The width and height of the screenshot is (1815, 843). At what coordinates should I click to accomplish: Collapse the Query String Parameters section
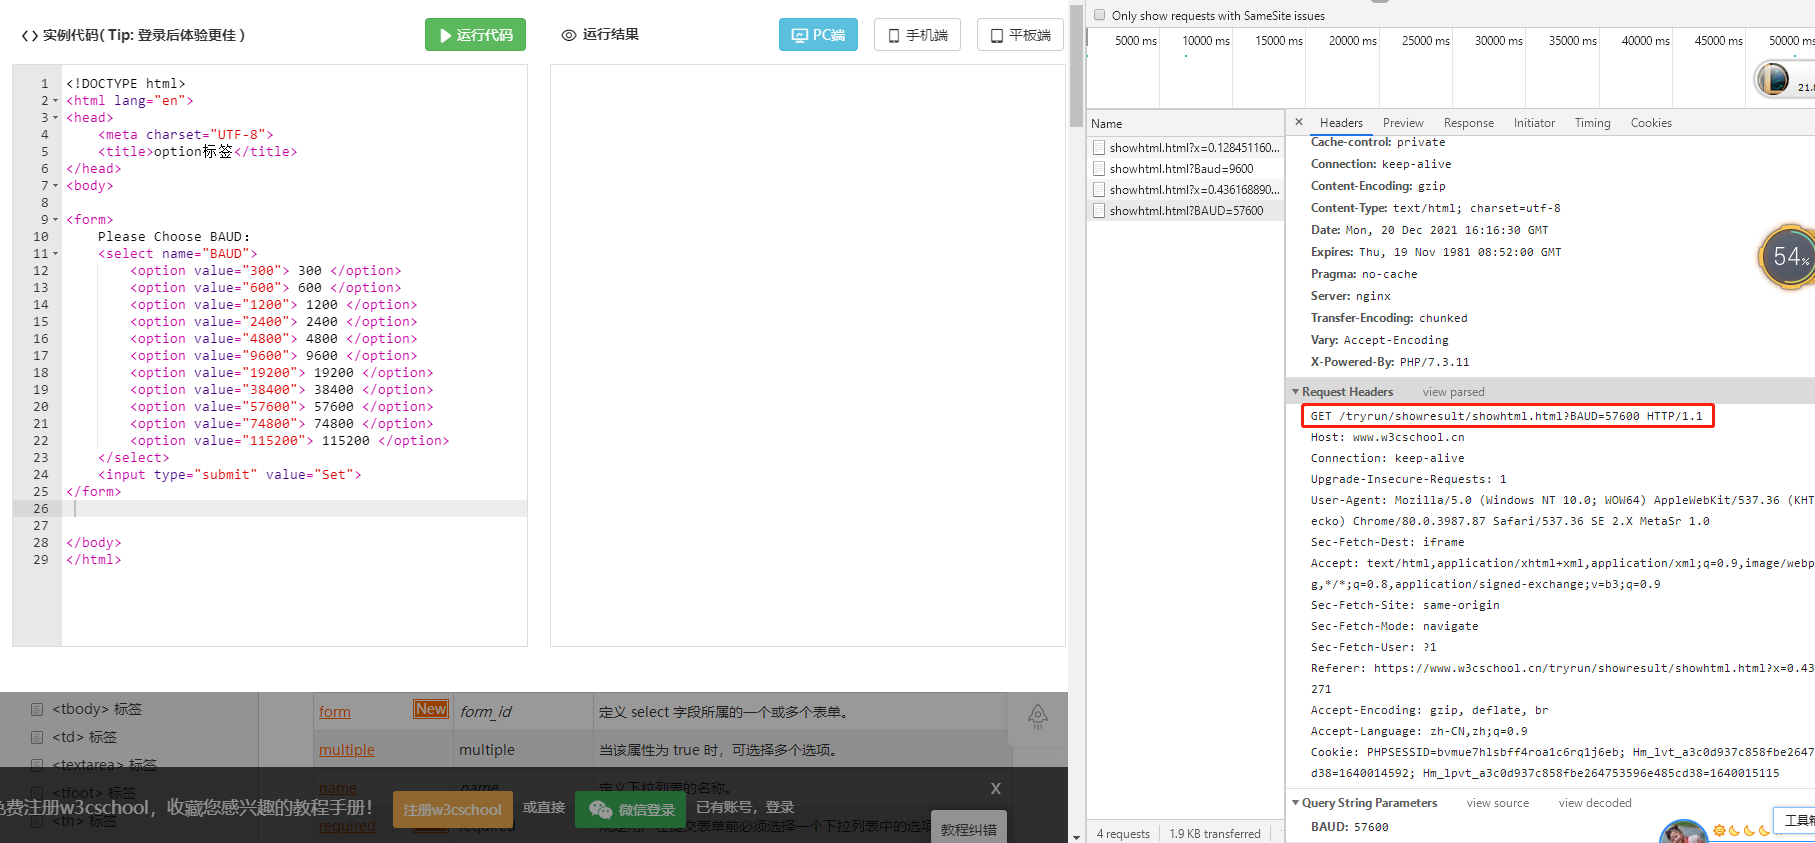pos(1296,803)
